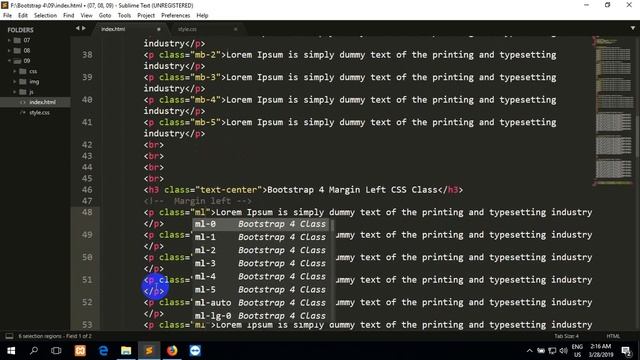Screen dimensions: 640x360
Task: Close the style.css tab
Action: 236,29
